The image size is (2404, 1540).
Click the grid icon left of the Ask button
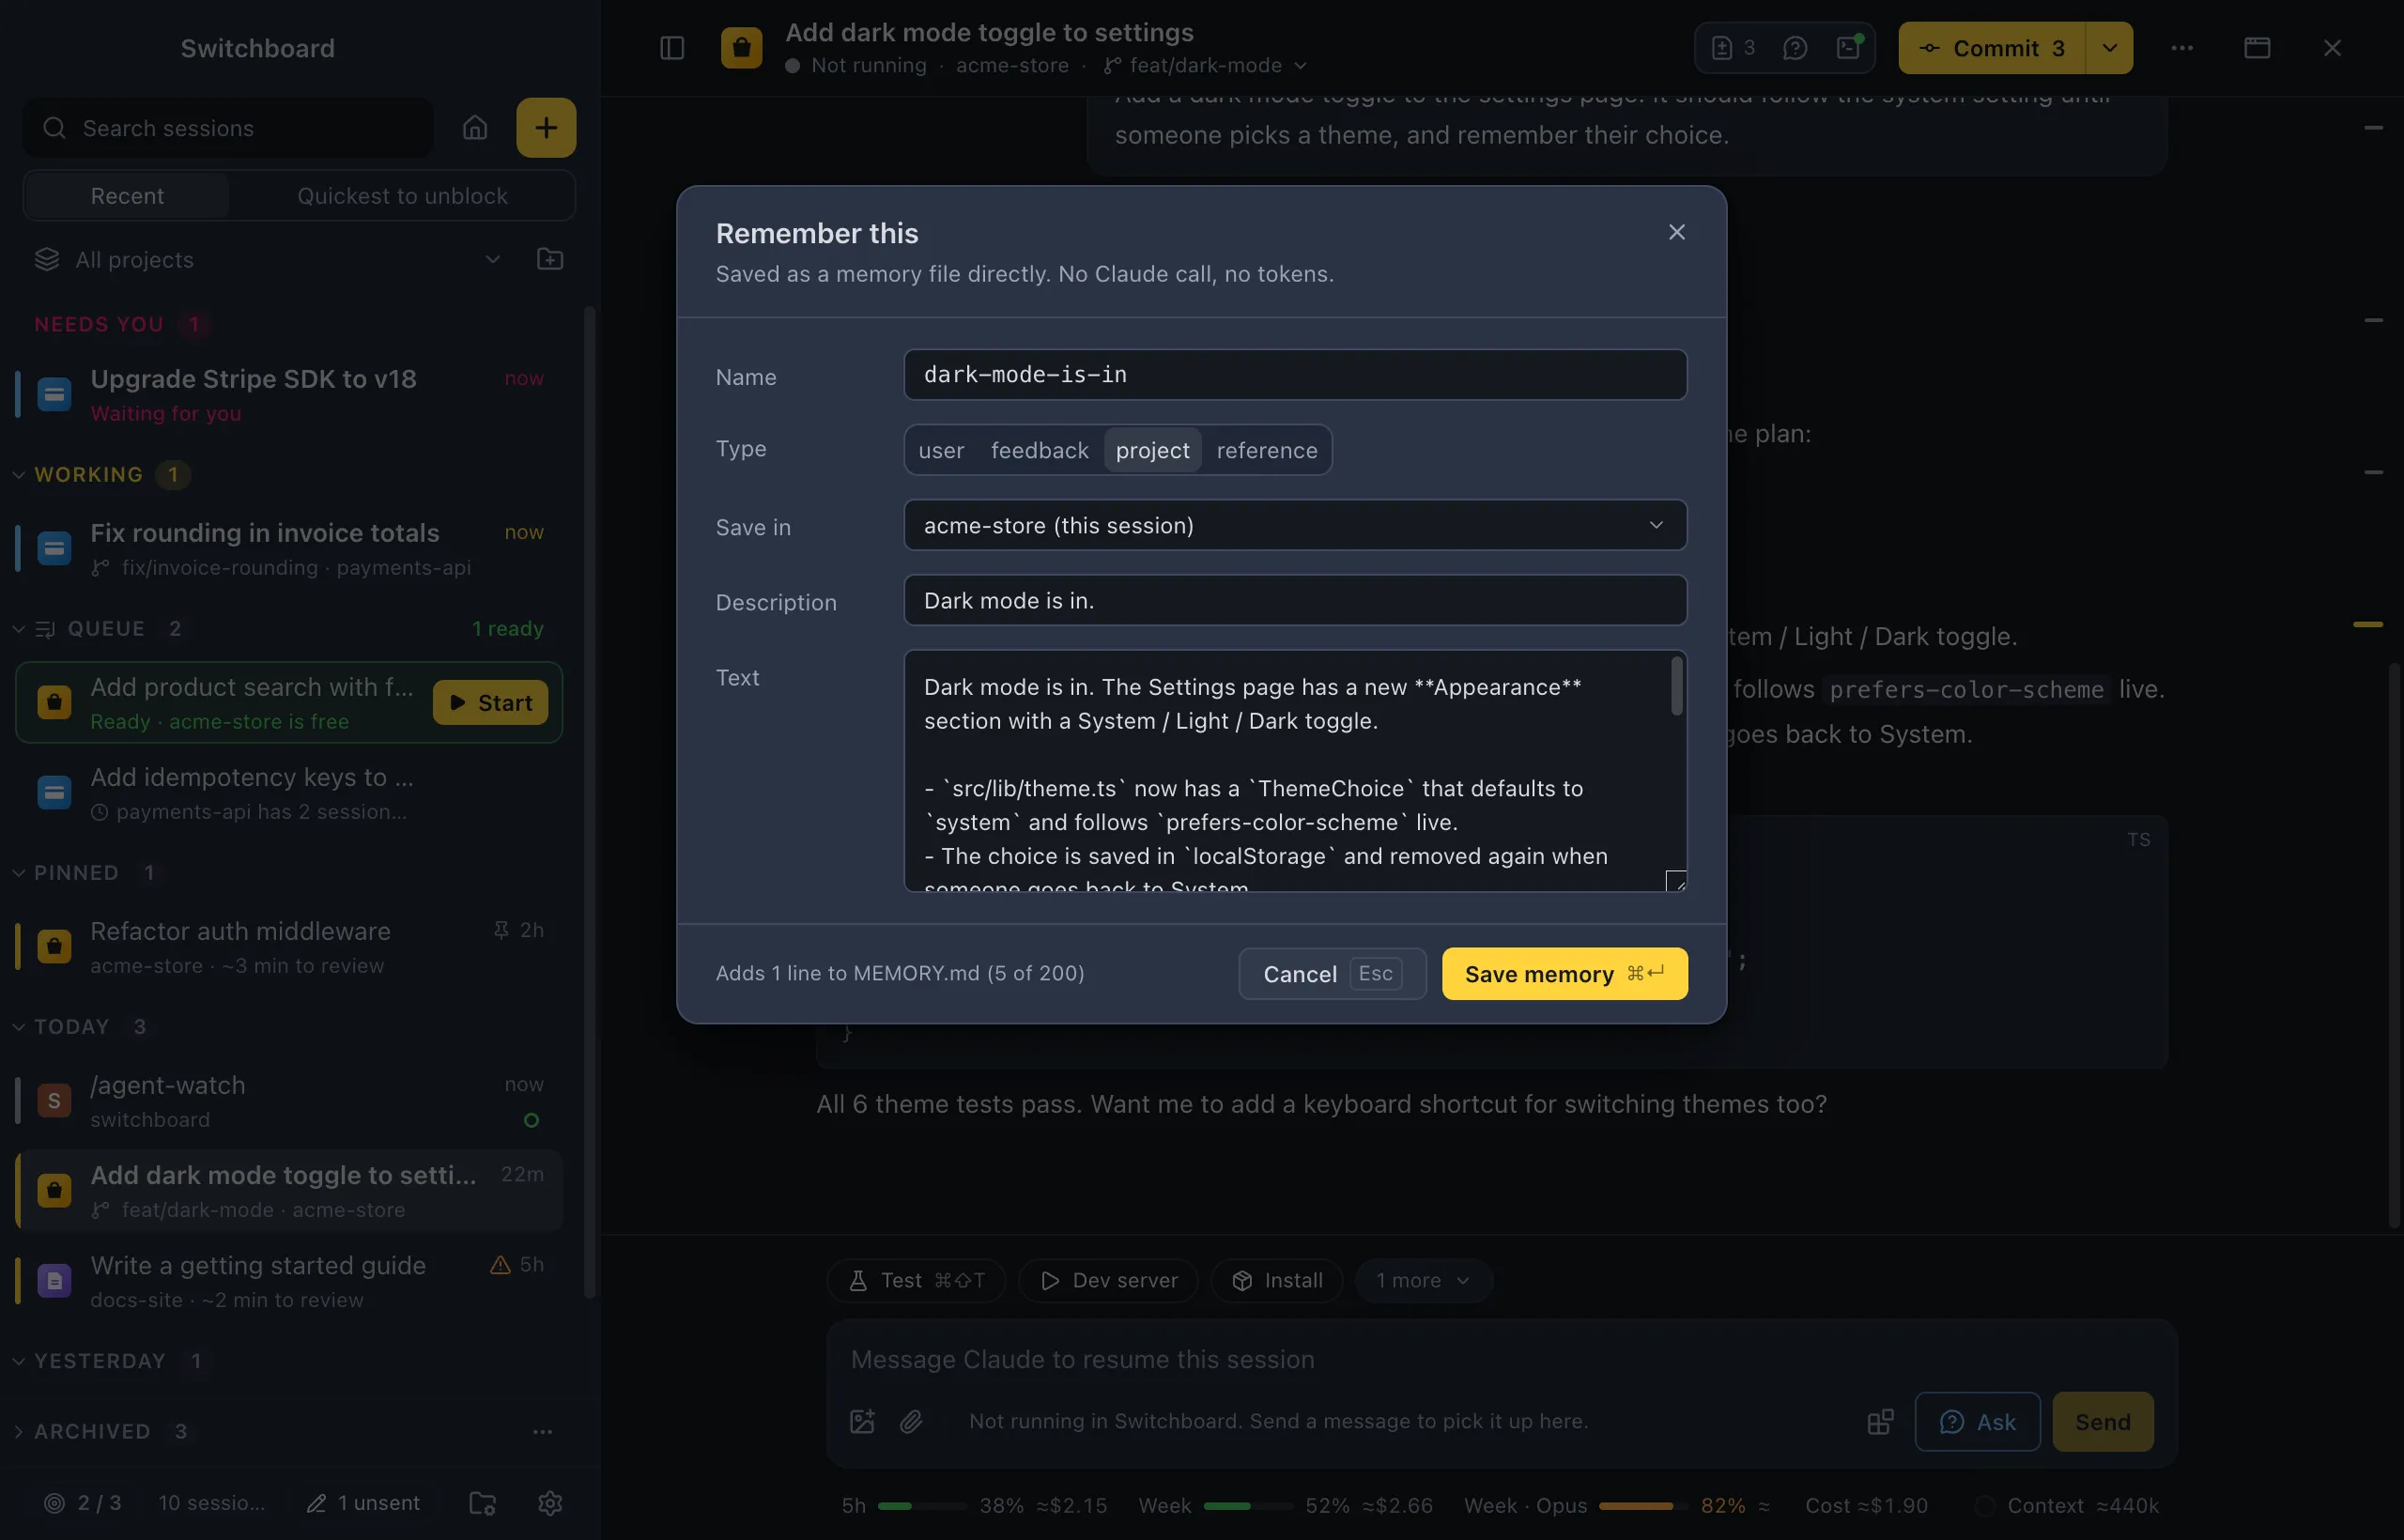pos(1880,1421)
